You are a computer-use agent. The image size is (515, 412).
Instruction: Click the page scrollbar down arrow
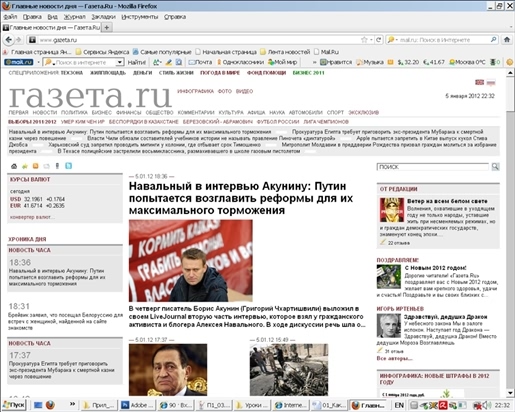(x=510, y=393)
